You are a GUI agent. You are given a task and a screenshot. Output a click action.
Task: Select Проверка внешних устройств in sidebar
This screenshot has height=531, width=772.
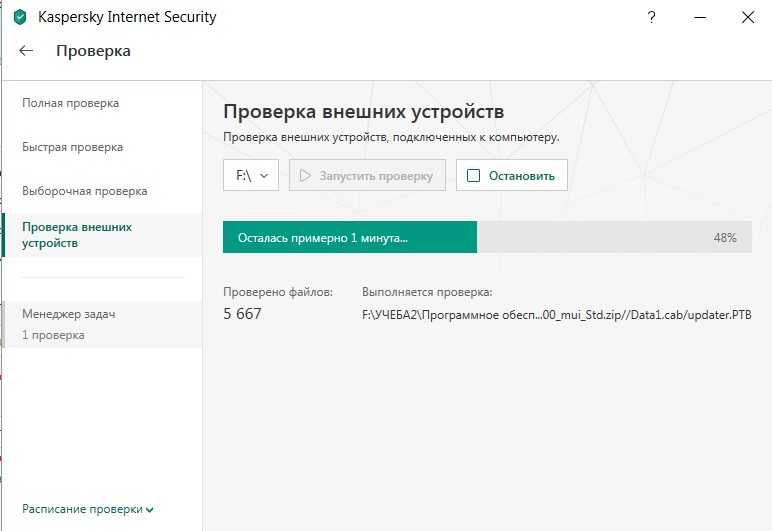pyautogui.click(x=102, y=235)
